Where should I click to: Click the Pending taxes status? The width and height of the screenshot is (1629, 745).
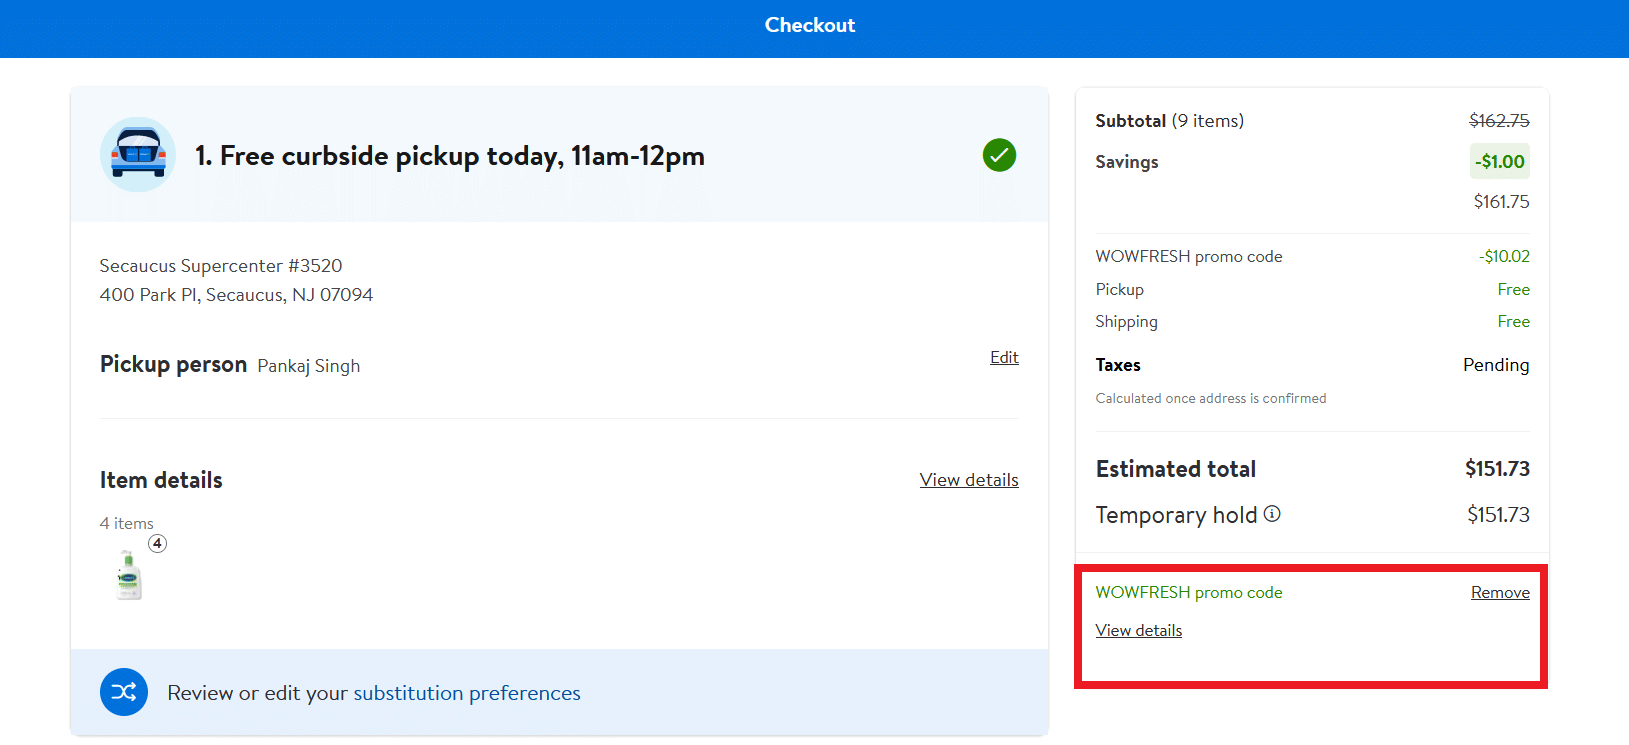click(x=1495, y=365)
